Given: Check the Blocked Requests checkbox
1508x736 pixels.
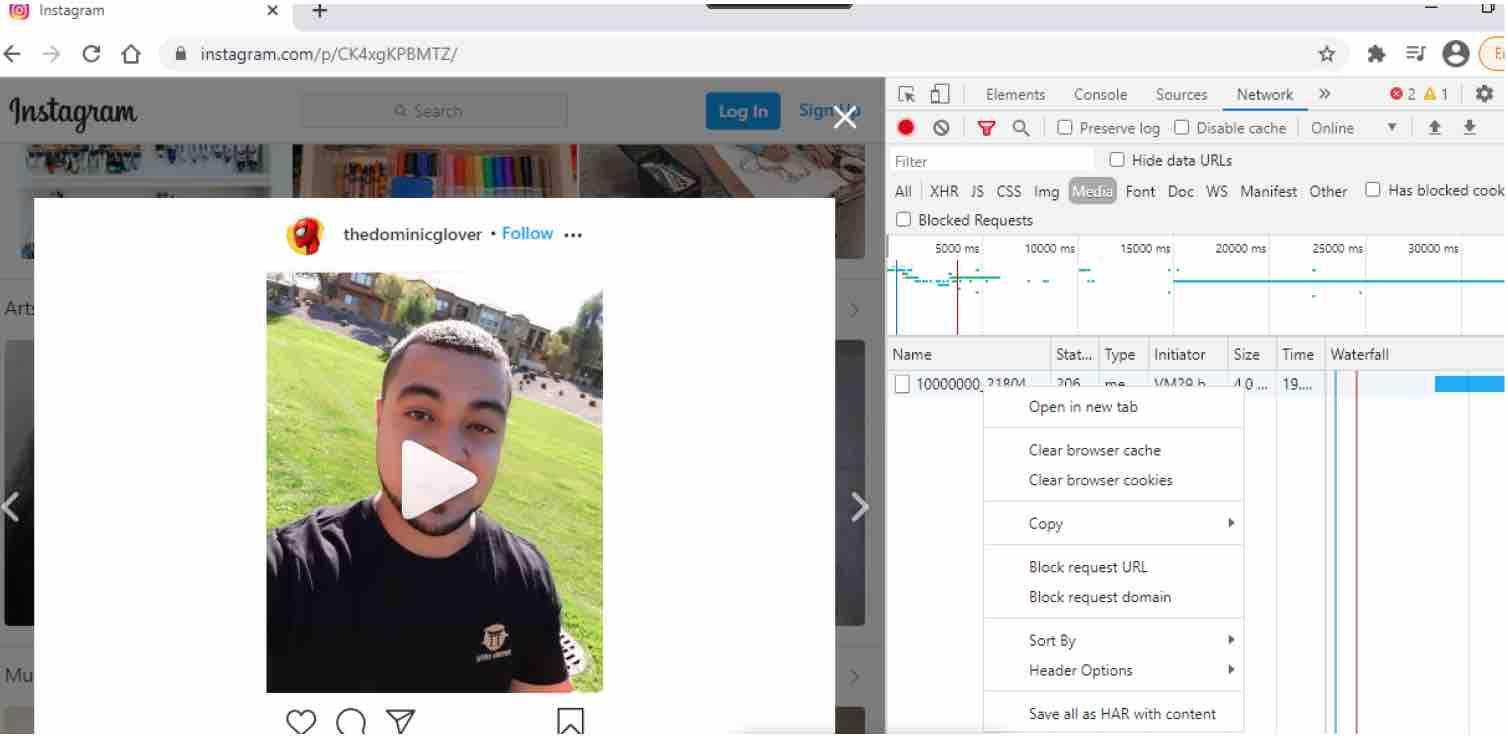Looking at the screenshot, I should 903,219.
